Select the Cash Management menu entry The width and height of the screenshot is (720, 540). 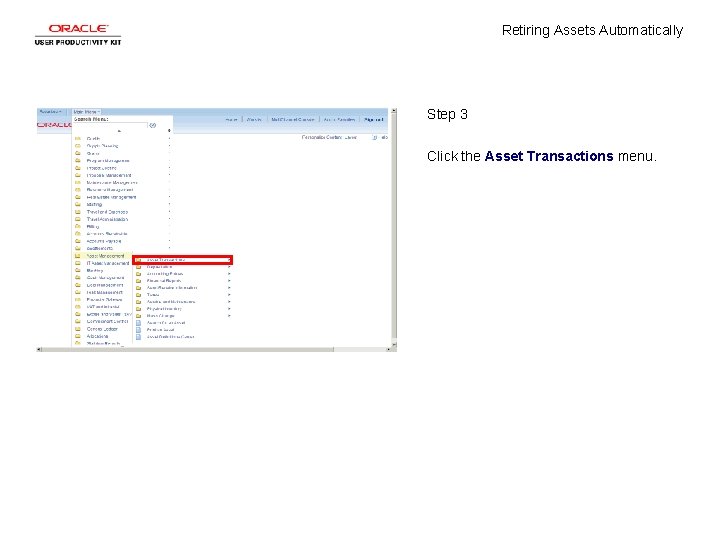coord(105,278)
